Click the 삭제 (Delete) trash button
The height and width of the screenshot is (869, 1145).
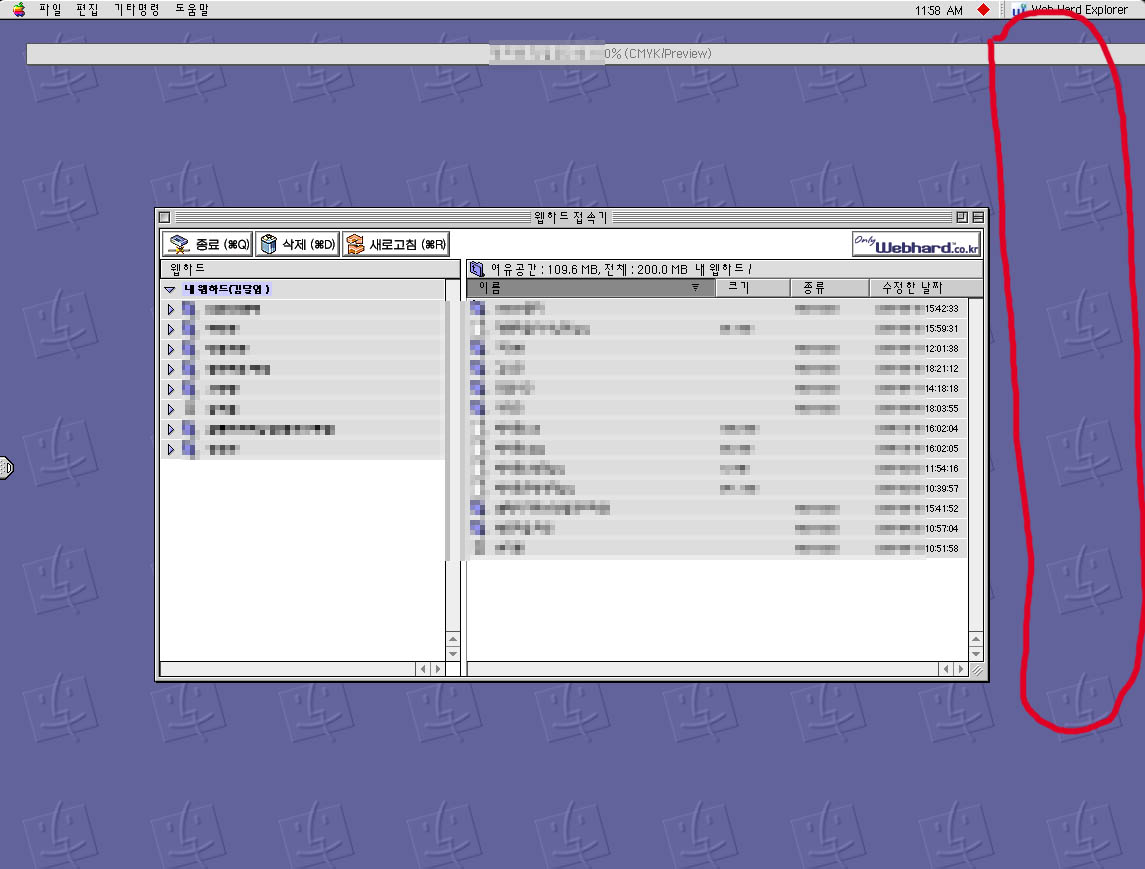[297, 244]
